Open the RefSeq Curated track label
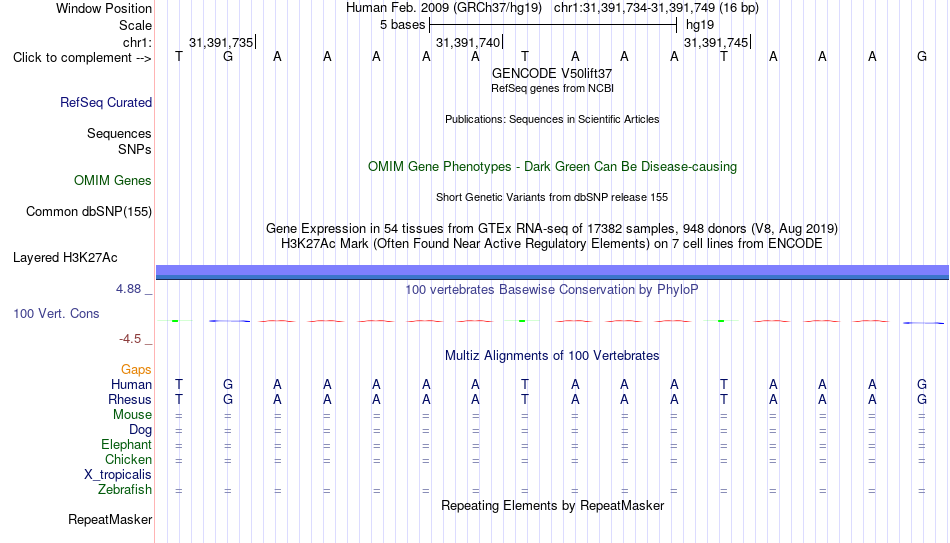The height and width of the screenshot is (543, 950). [105, 102]
